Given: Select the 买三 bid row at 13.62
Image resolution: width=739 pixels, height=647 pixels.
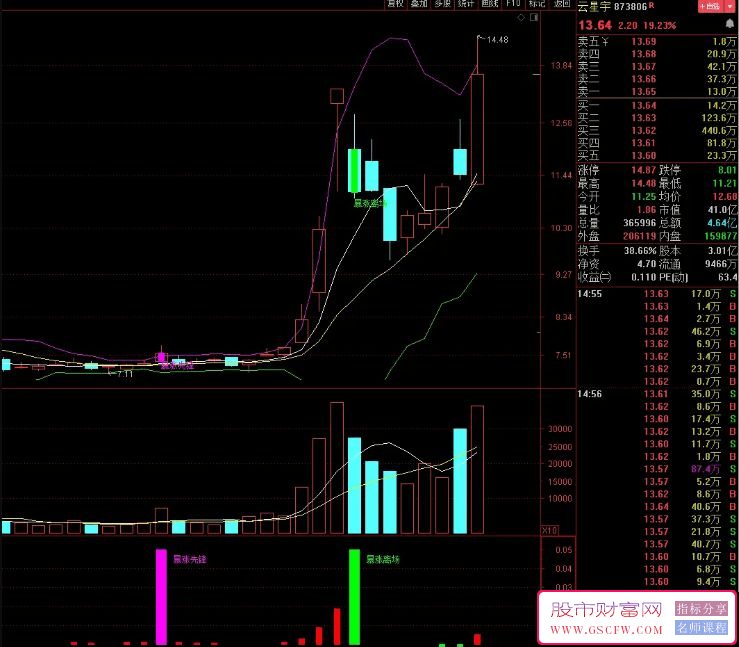Looking at the screenshot, I should pyautogui.click(x=657, y=131).
